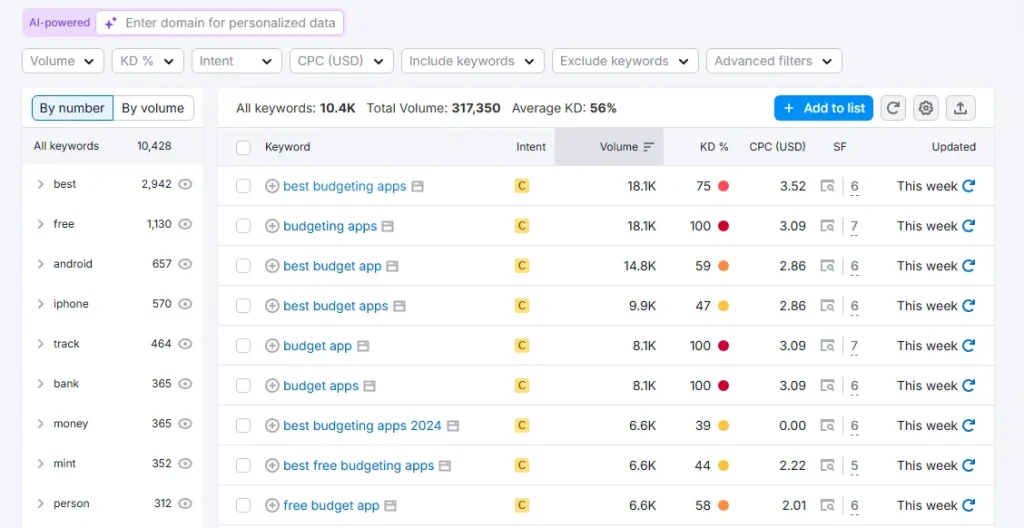This screenshot has height=528, width=1024.
Task: Open the Volume filter dropdown
Action: click(x=63, y=61)
